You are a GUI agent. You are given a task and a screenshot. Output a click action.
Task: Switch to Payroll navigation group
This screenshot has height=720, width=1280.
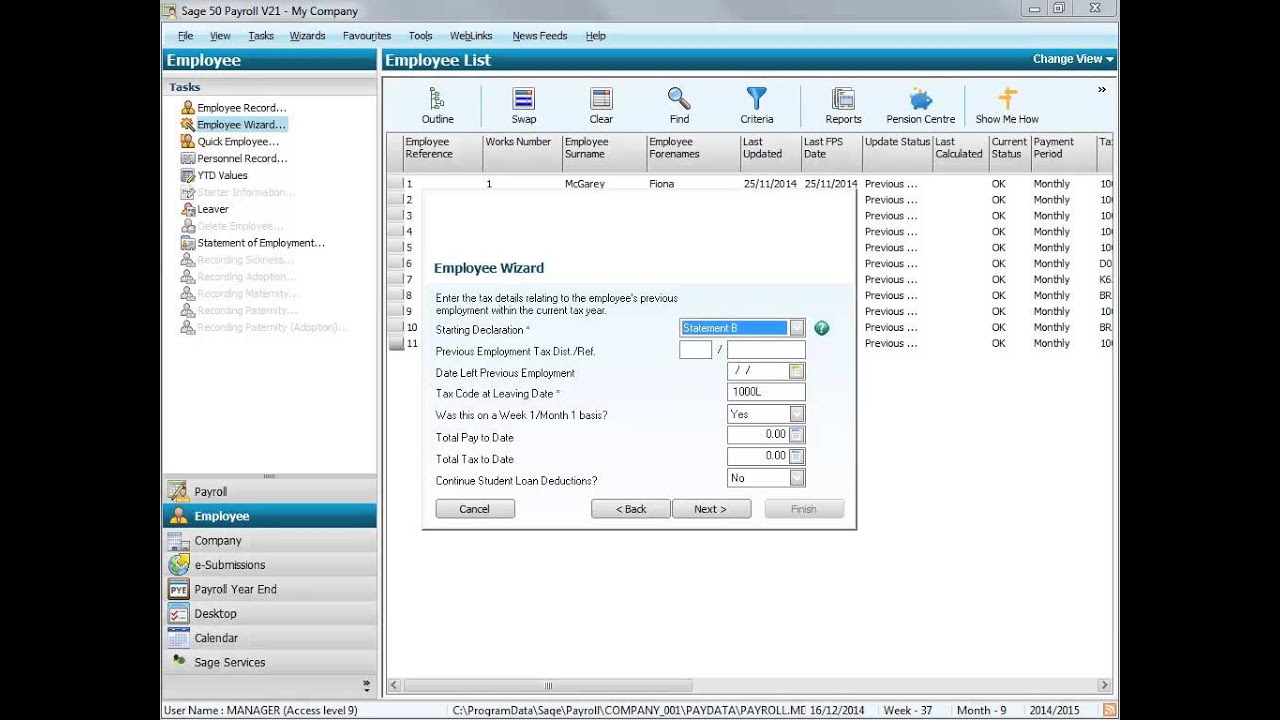pyautogui.click(x=270, y=492)
